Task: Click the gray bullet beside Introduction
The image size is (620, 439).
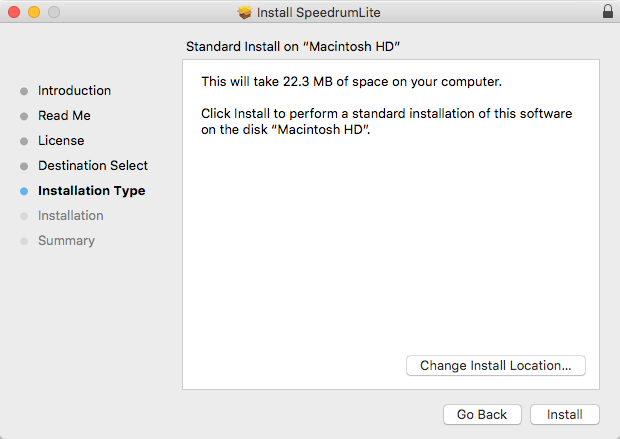Action: (x=24, y=91)
